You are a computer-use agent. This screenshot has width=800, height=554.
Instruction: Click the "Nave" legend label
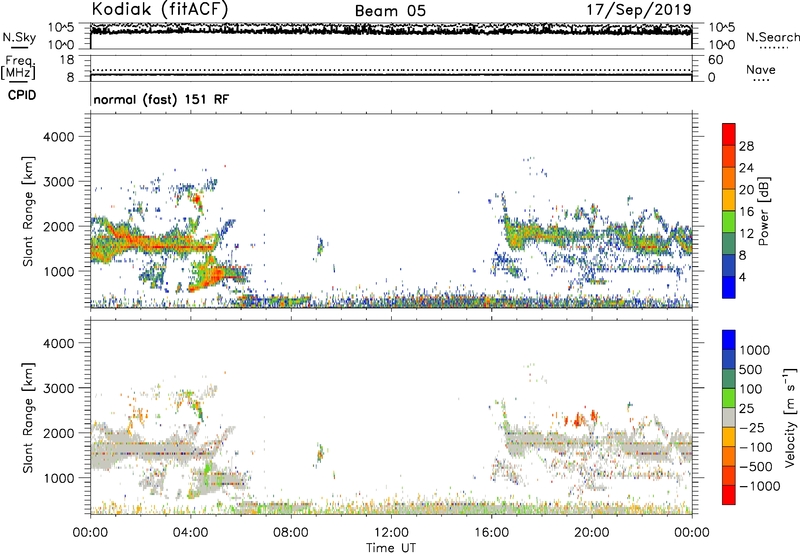[761, 69]
